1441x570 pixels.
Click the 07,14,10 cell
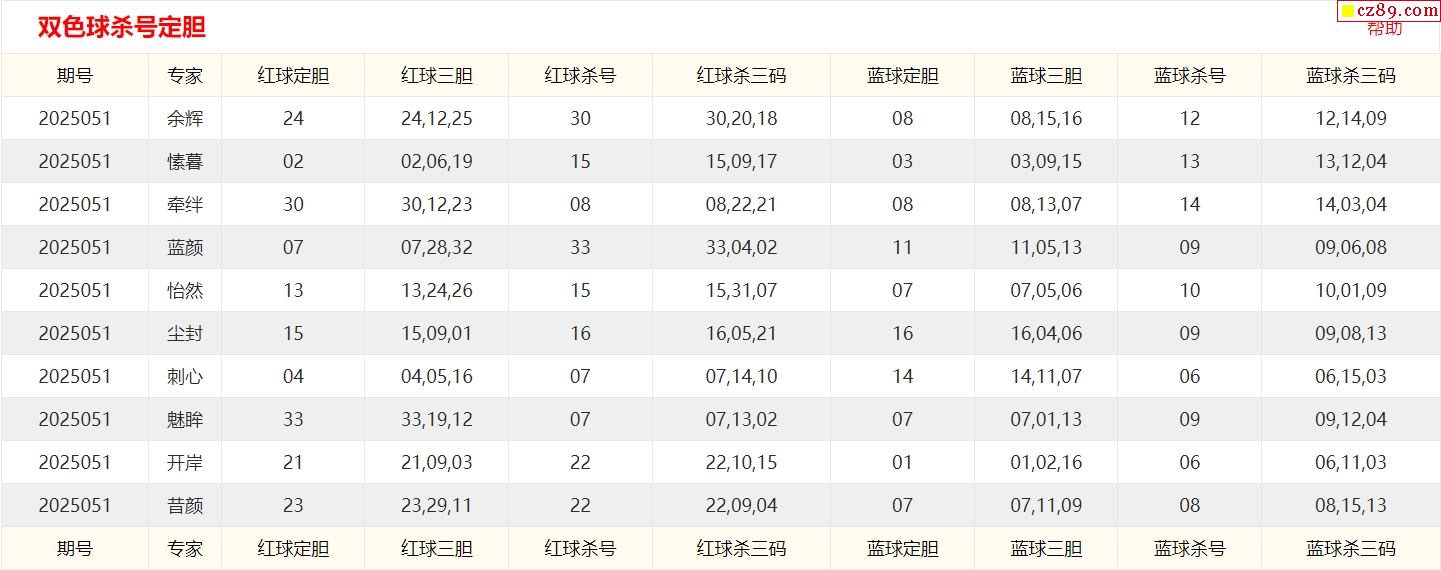[741, 377]
